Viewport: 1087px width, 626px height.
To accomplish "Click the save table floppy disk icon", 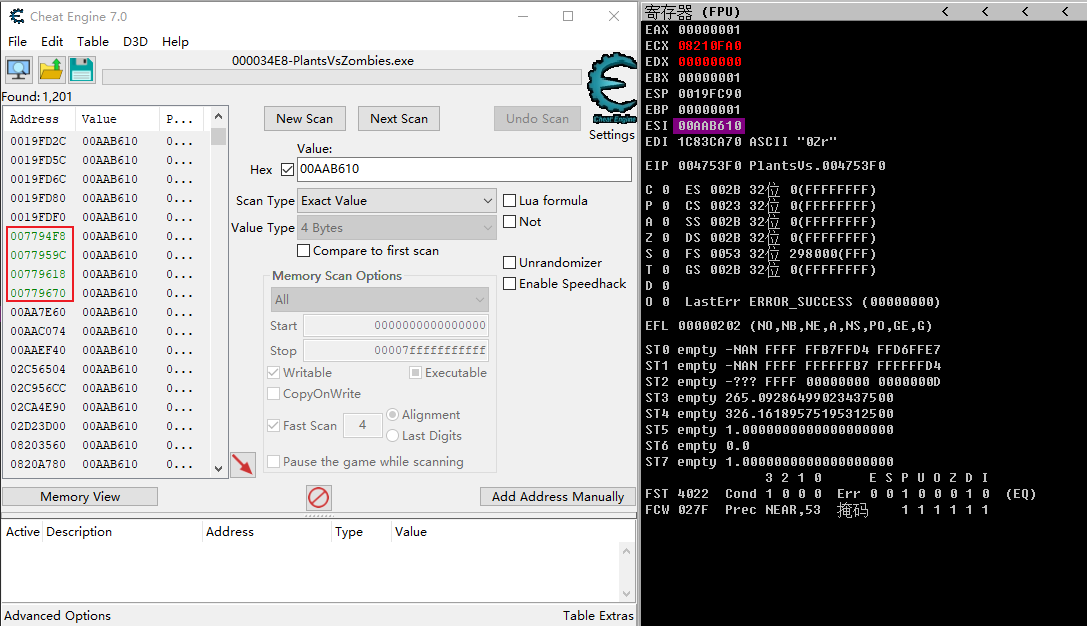I will click(x=81, y=69).
